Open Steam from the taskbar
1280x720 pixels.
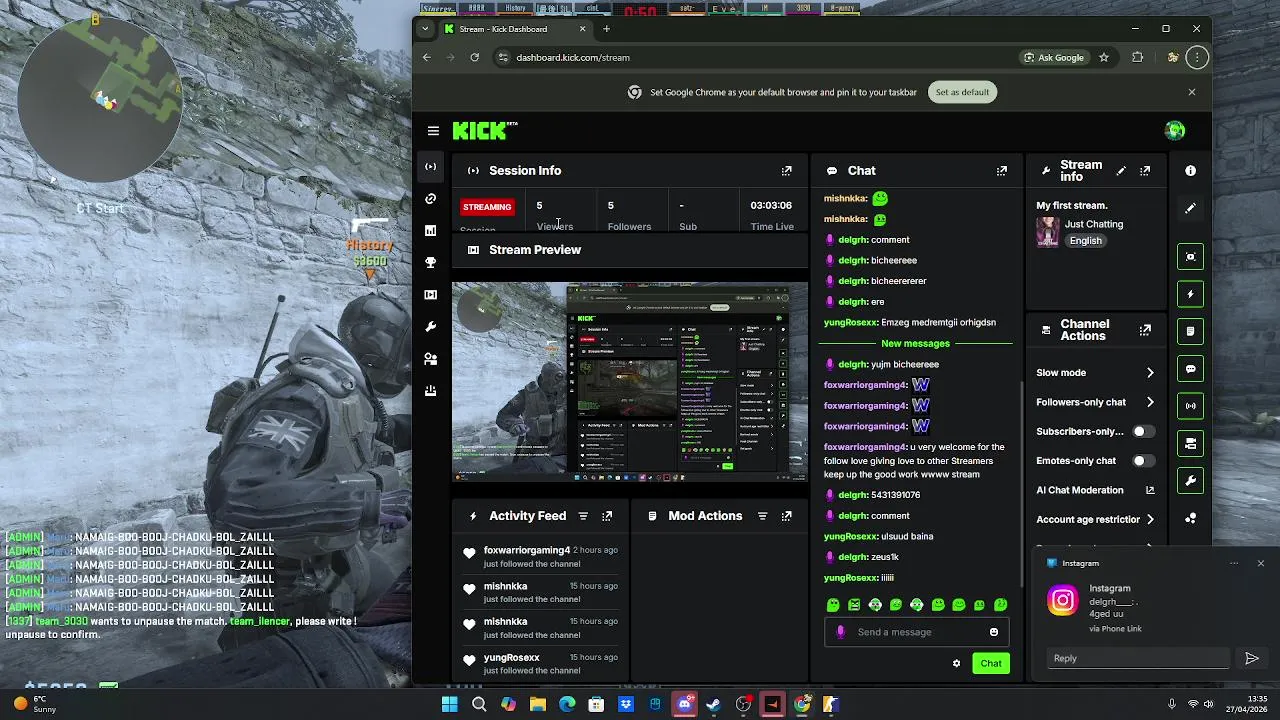coord(713,705)
